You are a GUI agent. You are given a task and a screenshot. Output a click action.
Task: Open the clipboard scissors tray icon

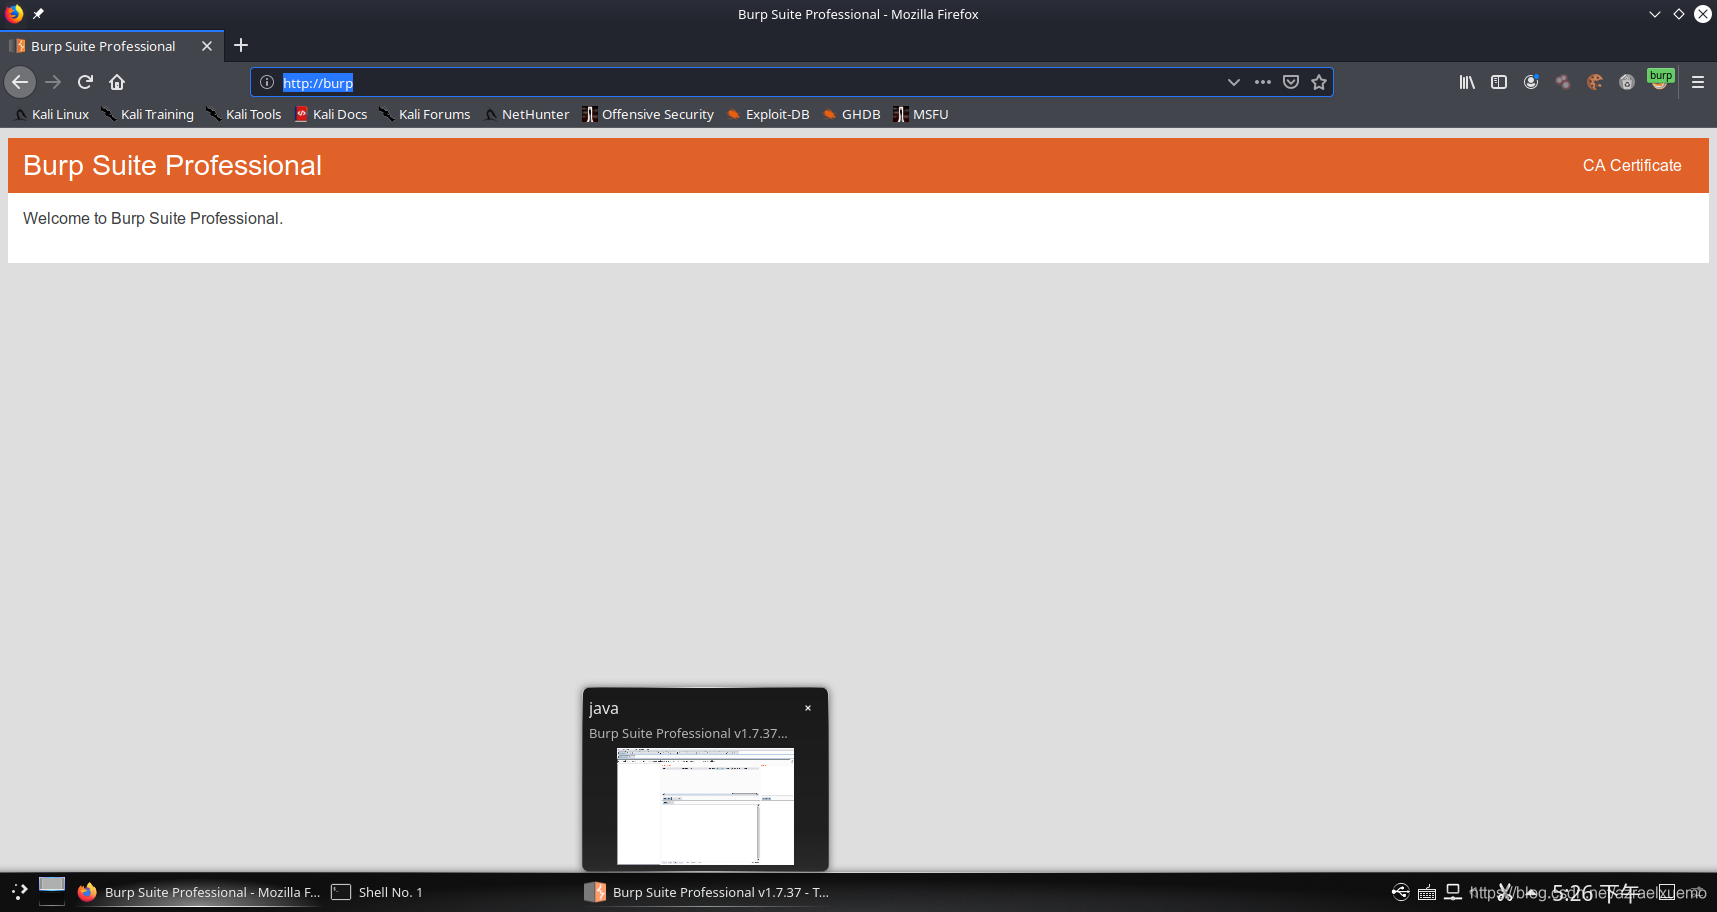point(1505,892)
